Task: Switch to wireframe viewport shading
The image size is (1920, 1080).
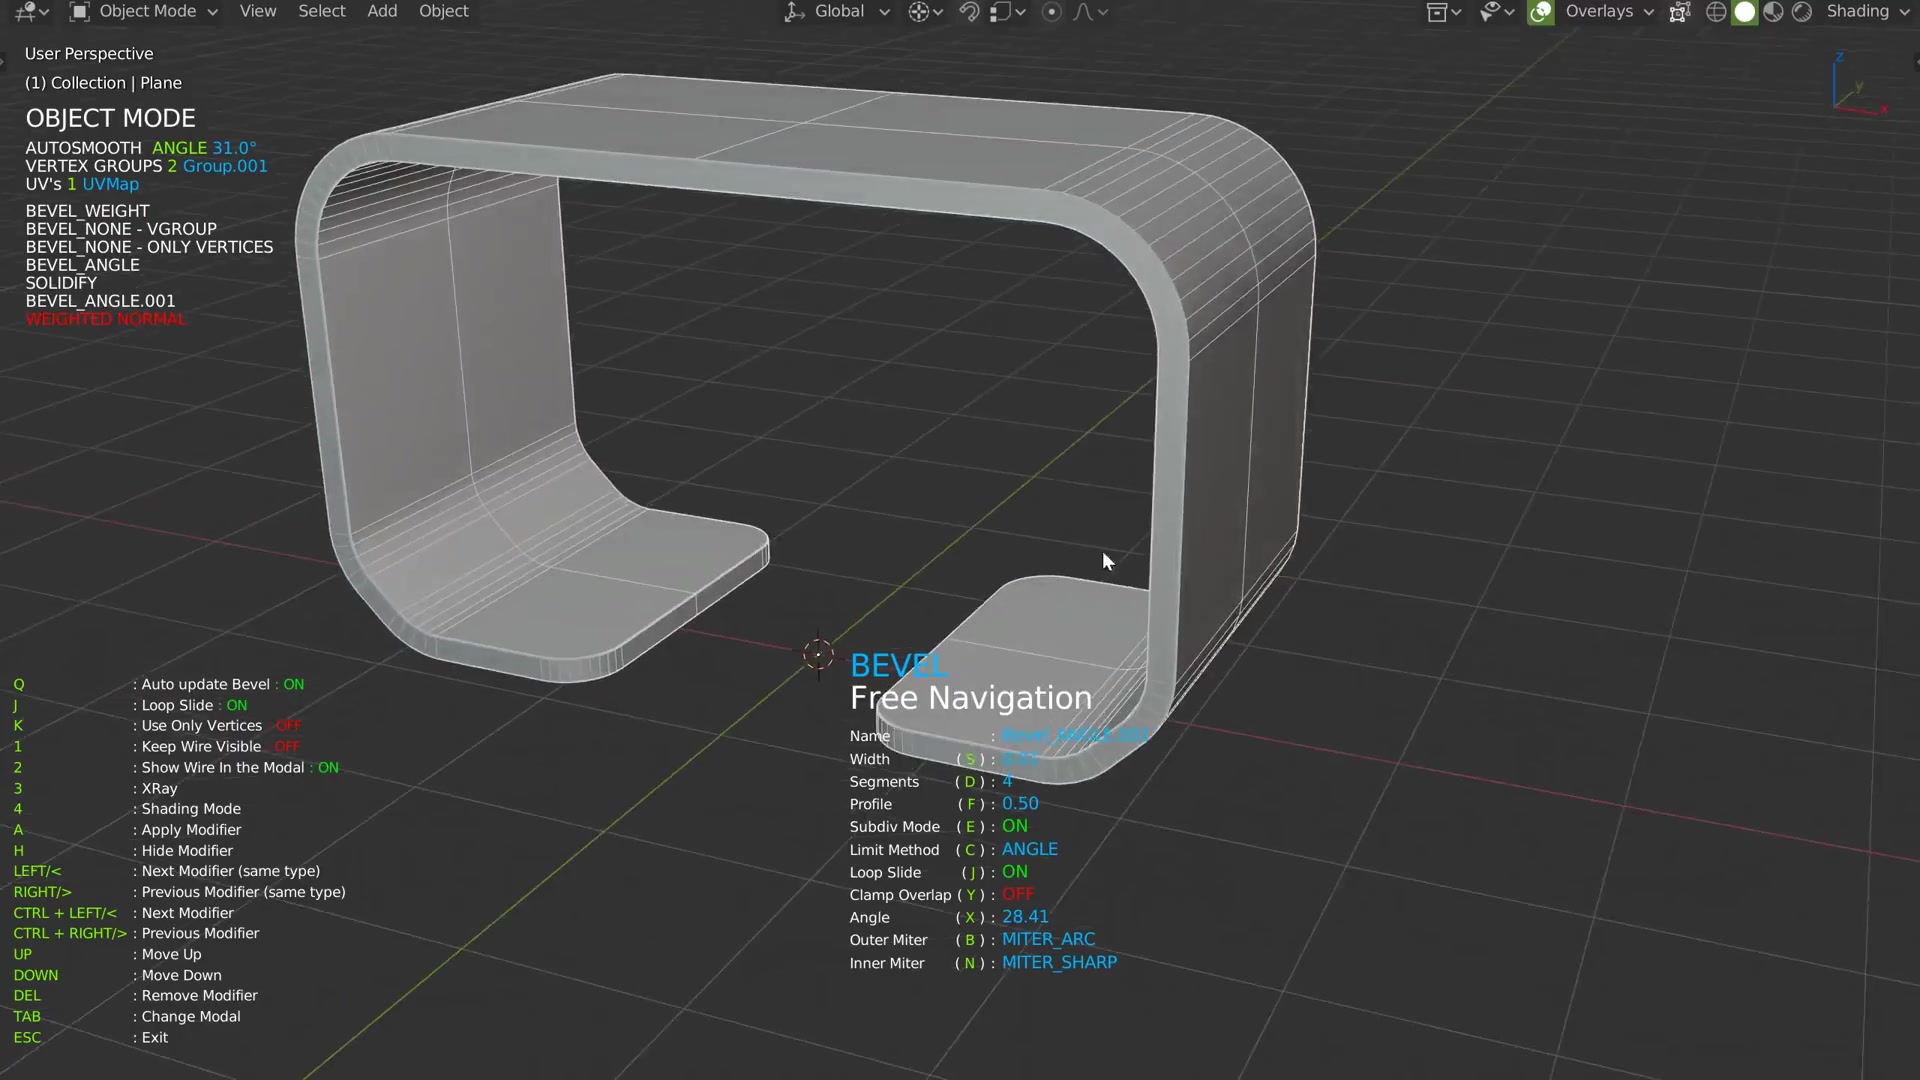Action: (x=1716, y=11)
